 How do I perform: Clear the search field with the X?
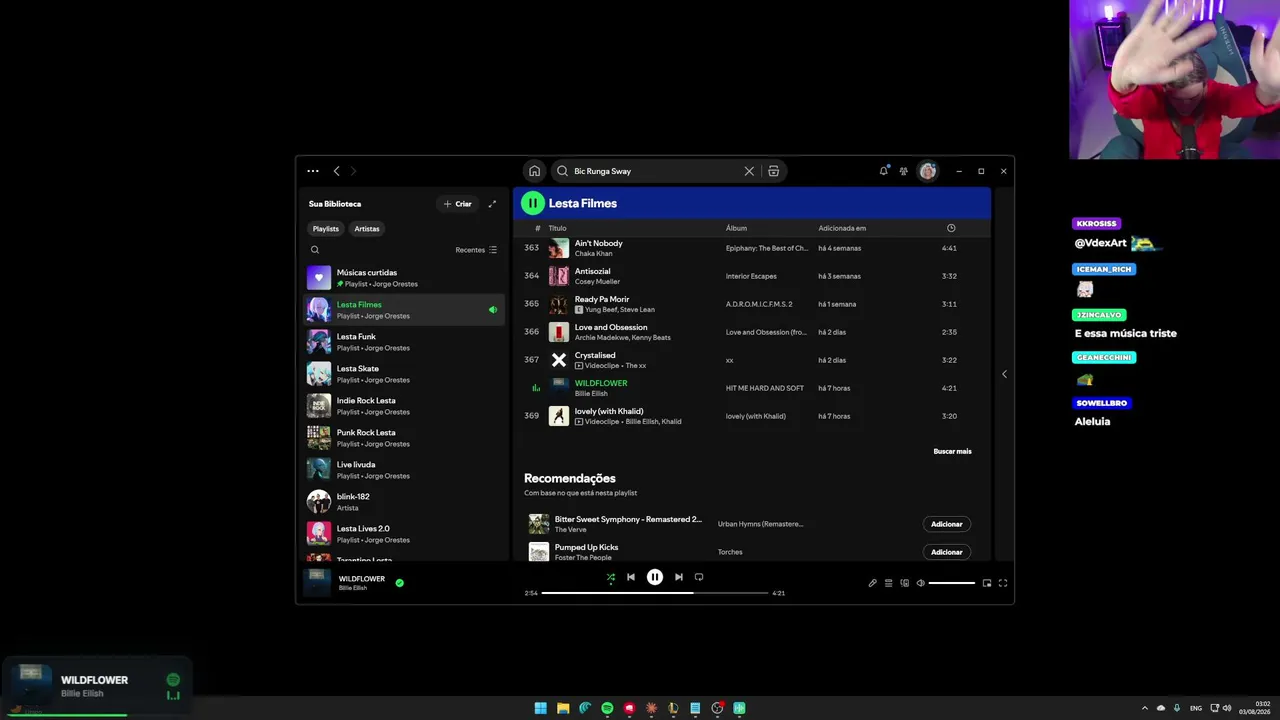click(749, 171)
